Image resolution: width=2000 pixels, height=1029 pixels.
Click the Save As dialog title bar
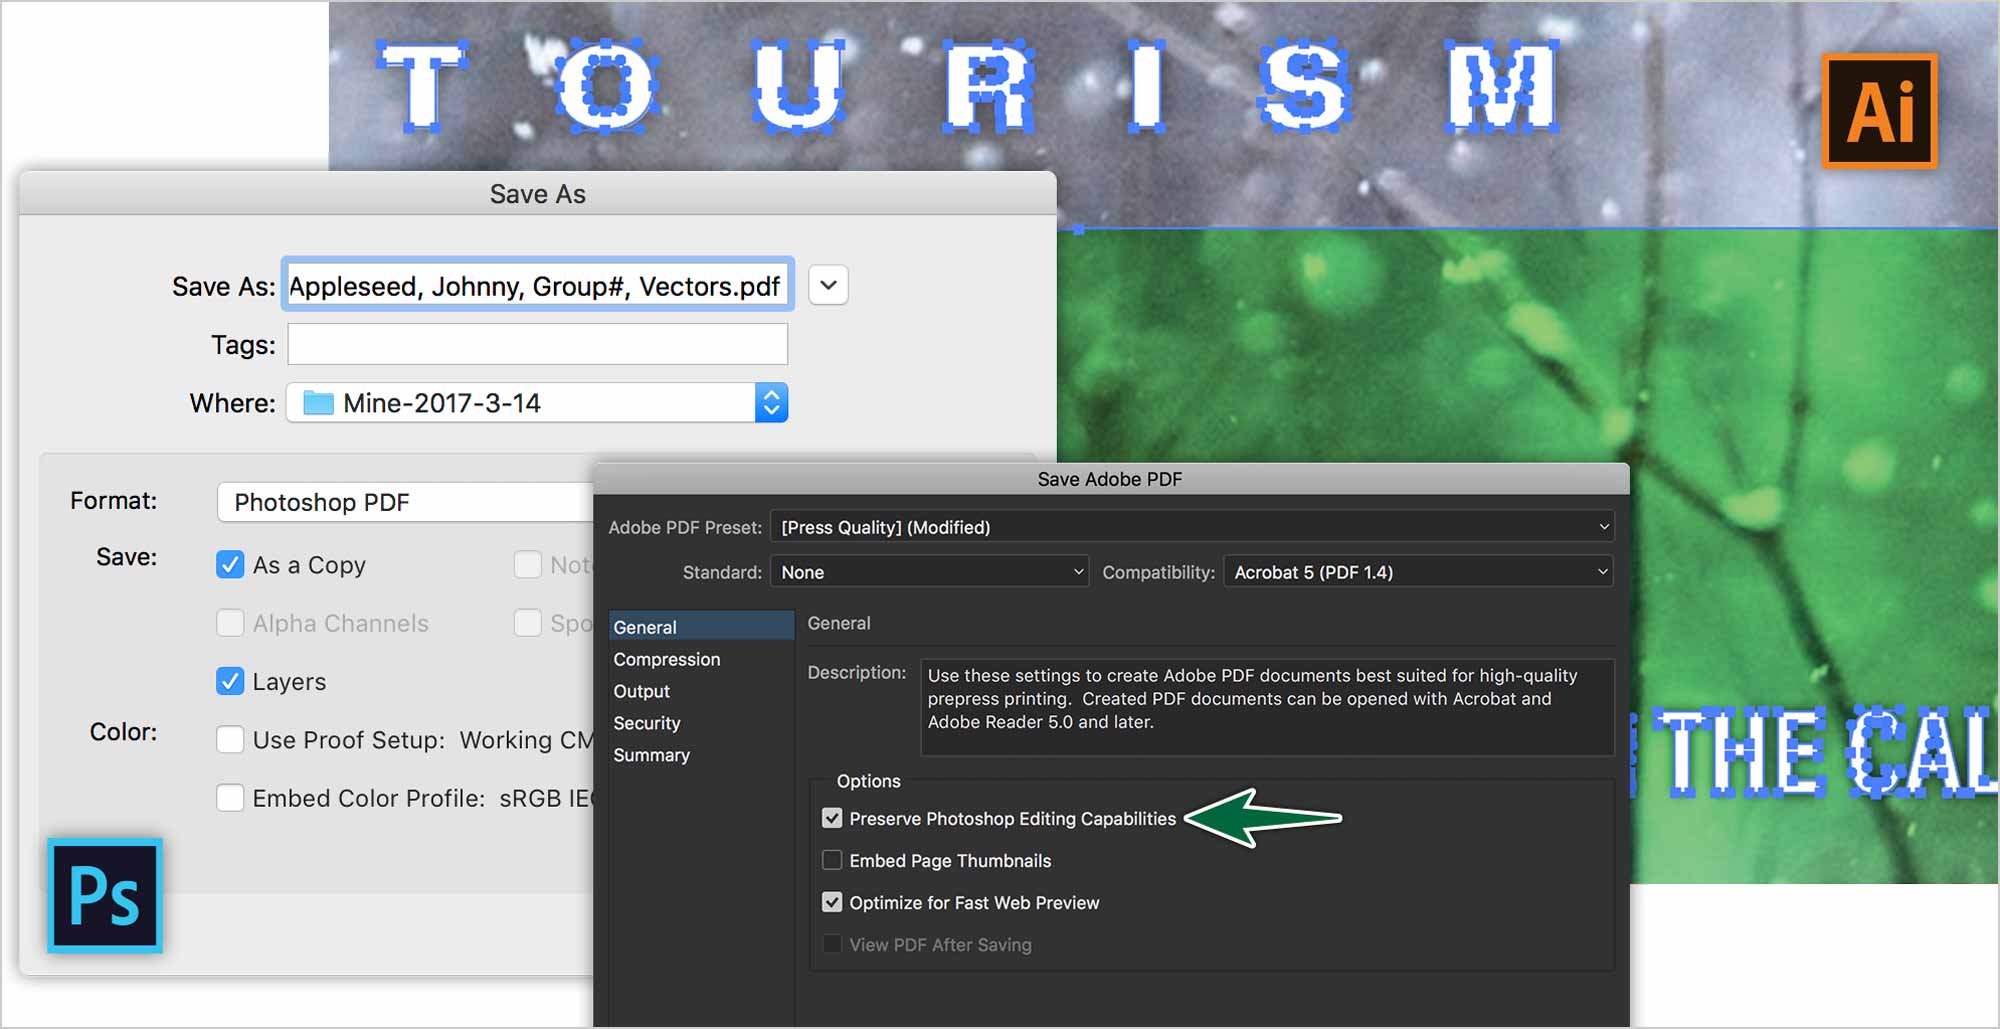point(538,194)
